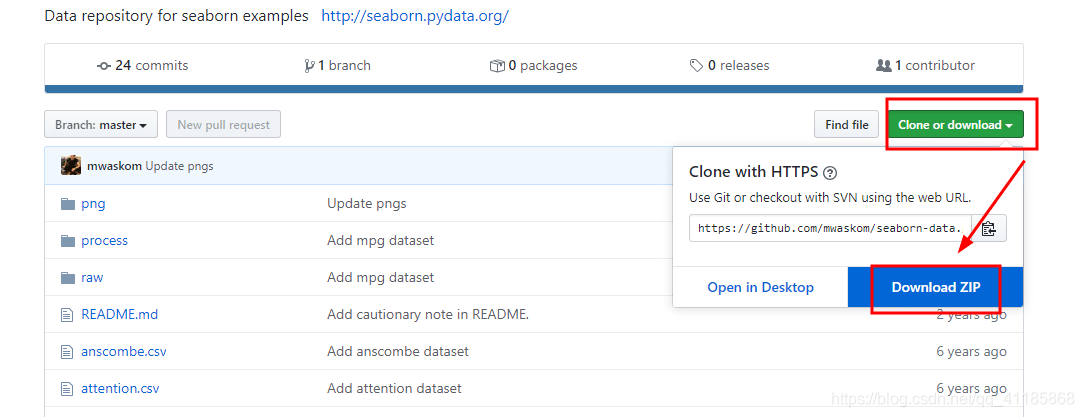This screenshot has width=1084, height=417.
Task: Open Add cautionary note in README commit
Action: (428, 315)
